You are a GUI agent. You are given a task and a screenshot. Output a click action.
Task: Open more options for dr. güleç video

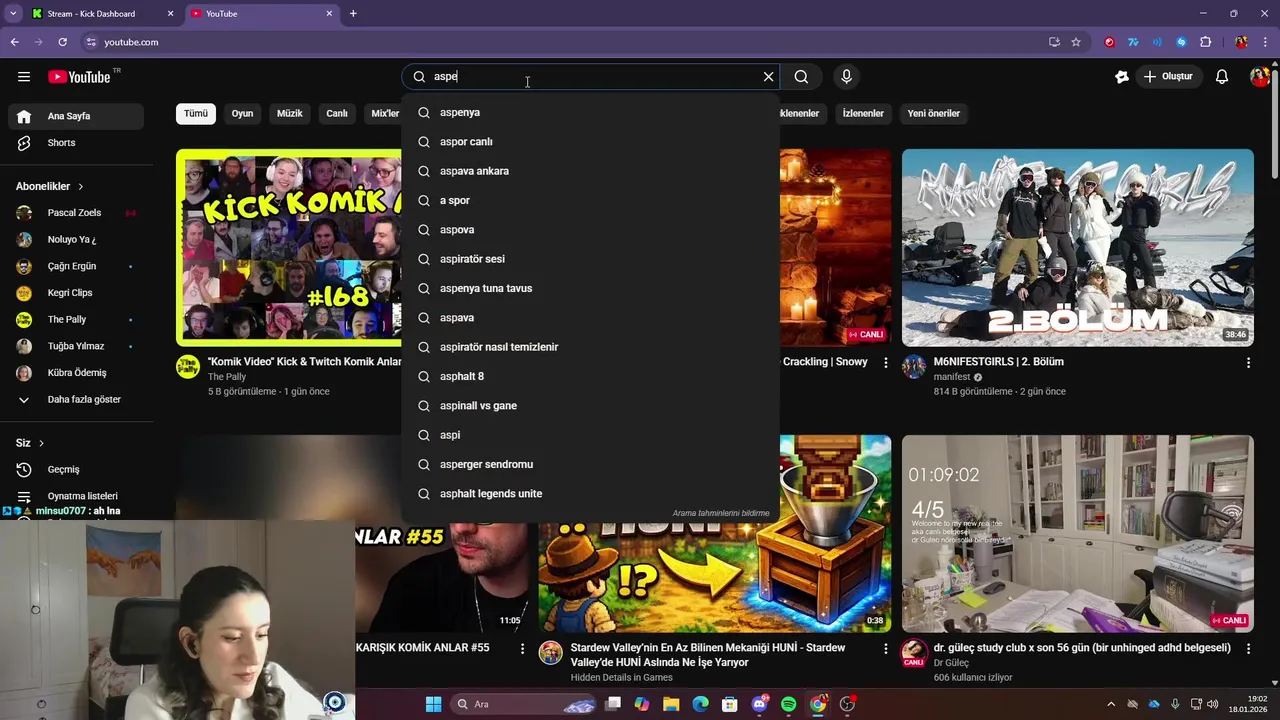point(1248,649)
